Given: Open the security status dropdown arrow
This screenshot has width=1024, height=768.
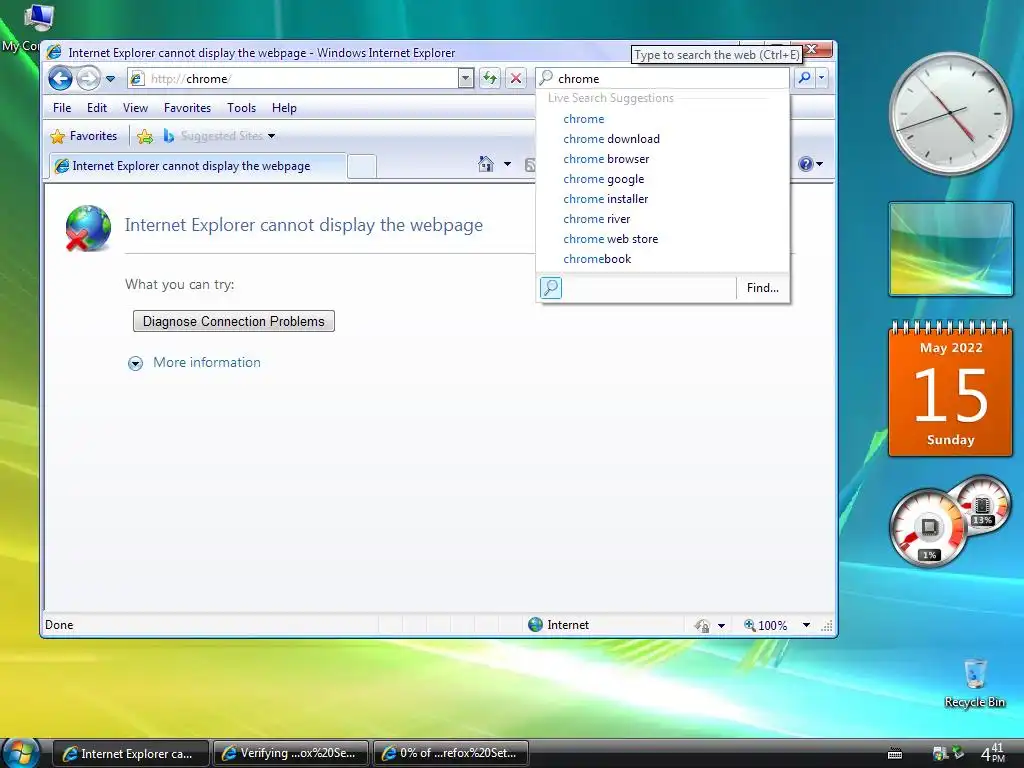Looking at the screenshot, I should point(721,626).
